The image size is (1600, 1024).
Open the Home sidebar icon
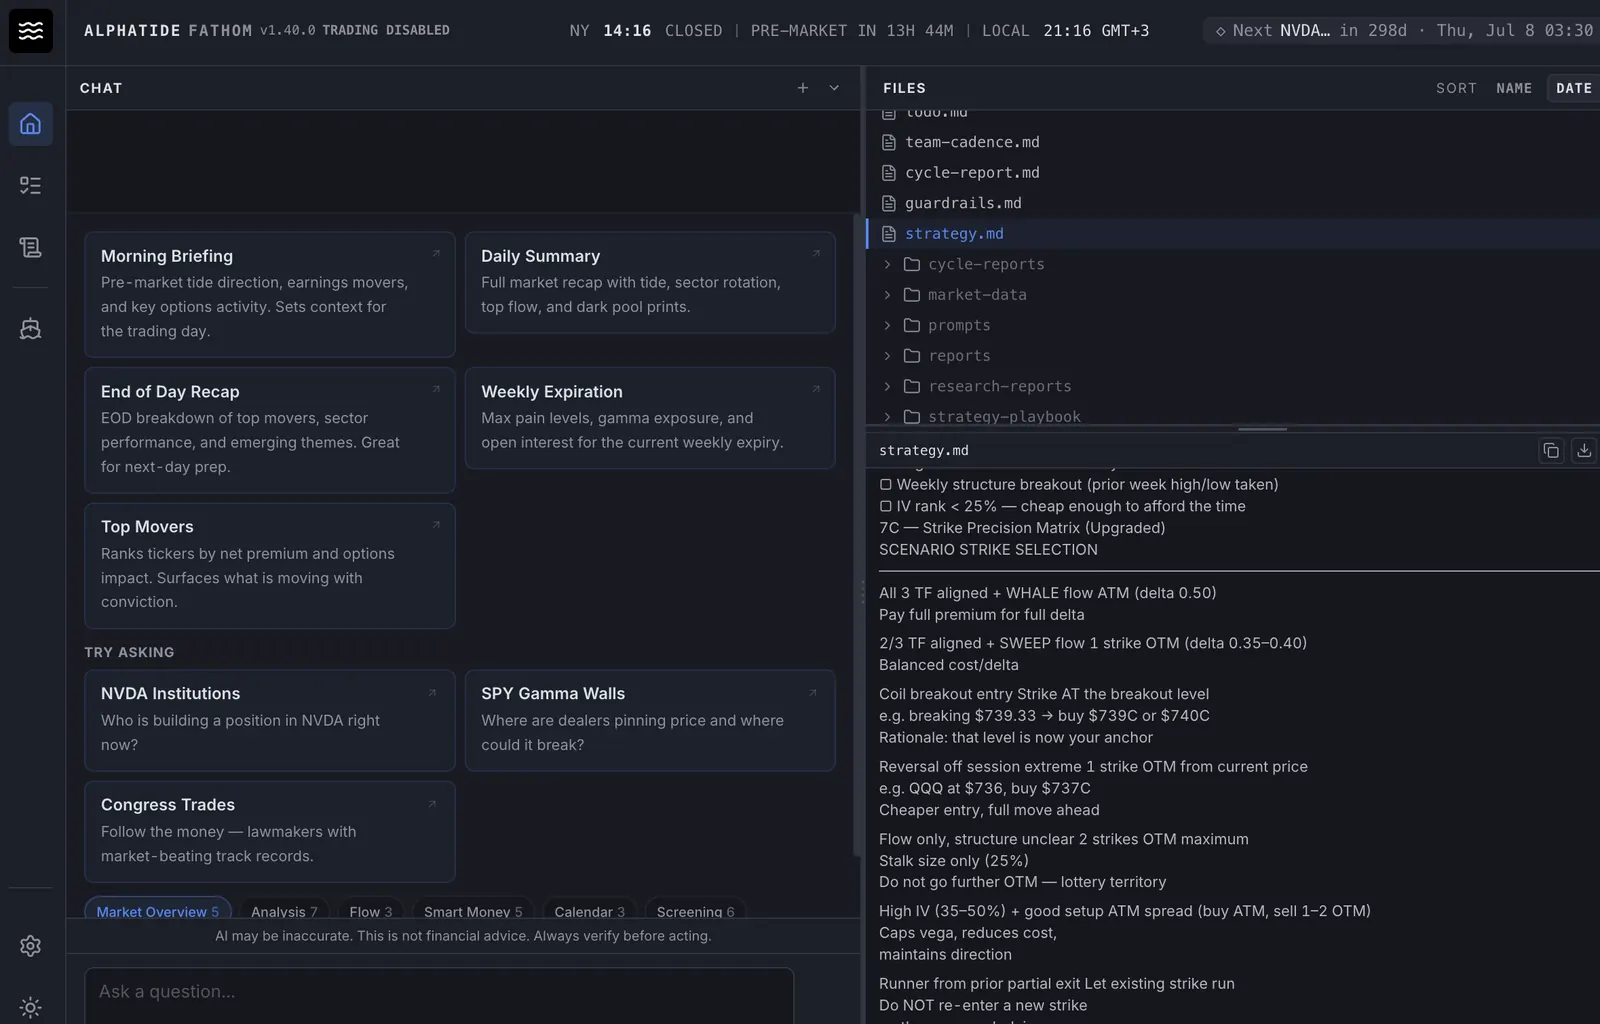pos(31,124)
